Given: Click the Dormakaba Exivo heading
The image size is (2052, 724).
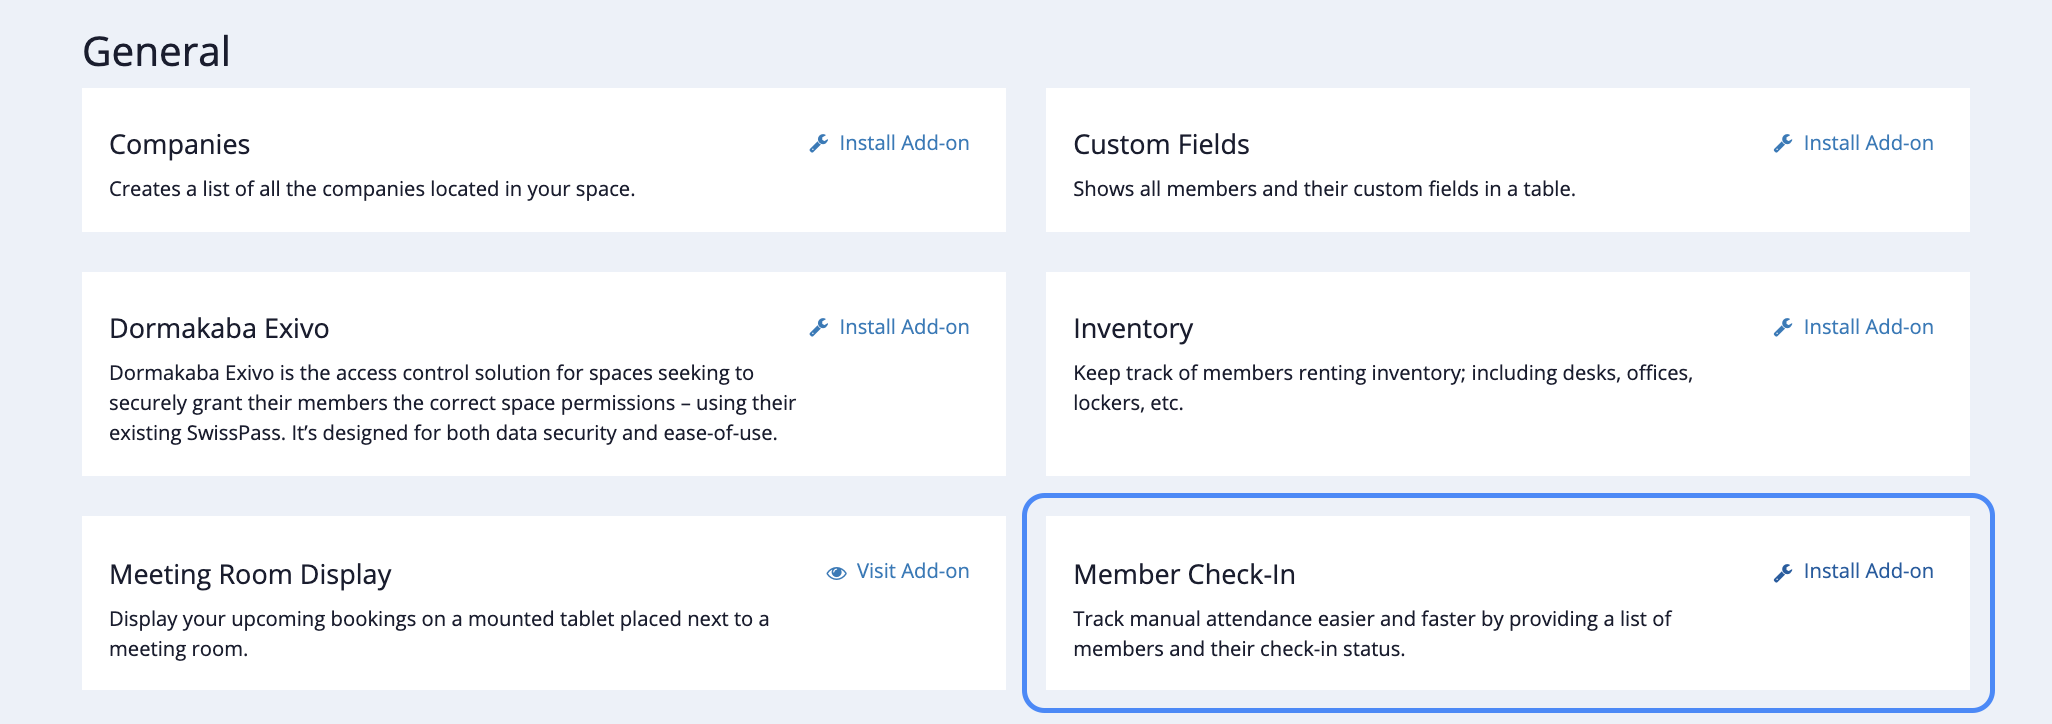Looking at the screenshot, I should (x=219, y=329).
